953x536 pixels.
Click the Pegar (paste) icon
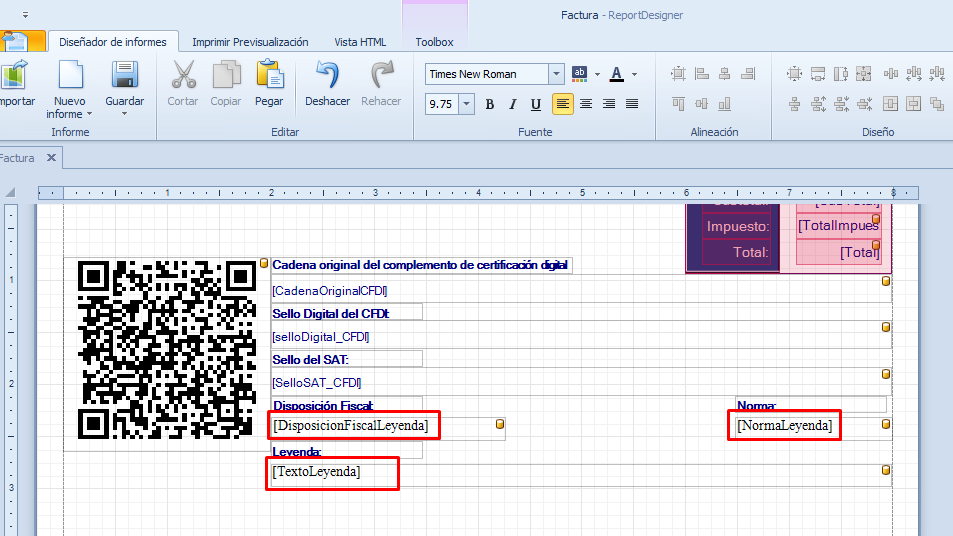[x=269, y=75]
